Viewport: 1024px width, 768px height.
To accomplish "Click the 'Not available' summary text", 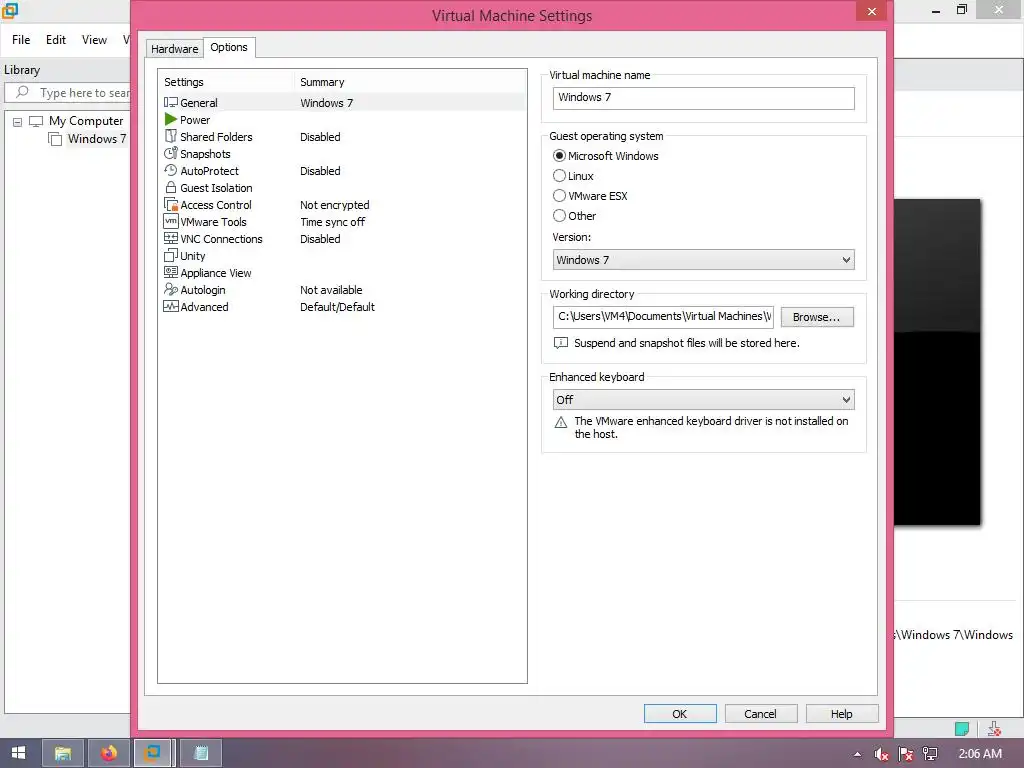I will pyautogui.click(x=331, y=290).
